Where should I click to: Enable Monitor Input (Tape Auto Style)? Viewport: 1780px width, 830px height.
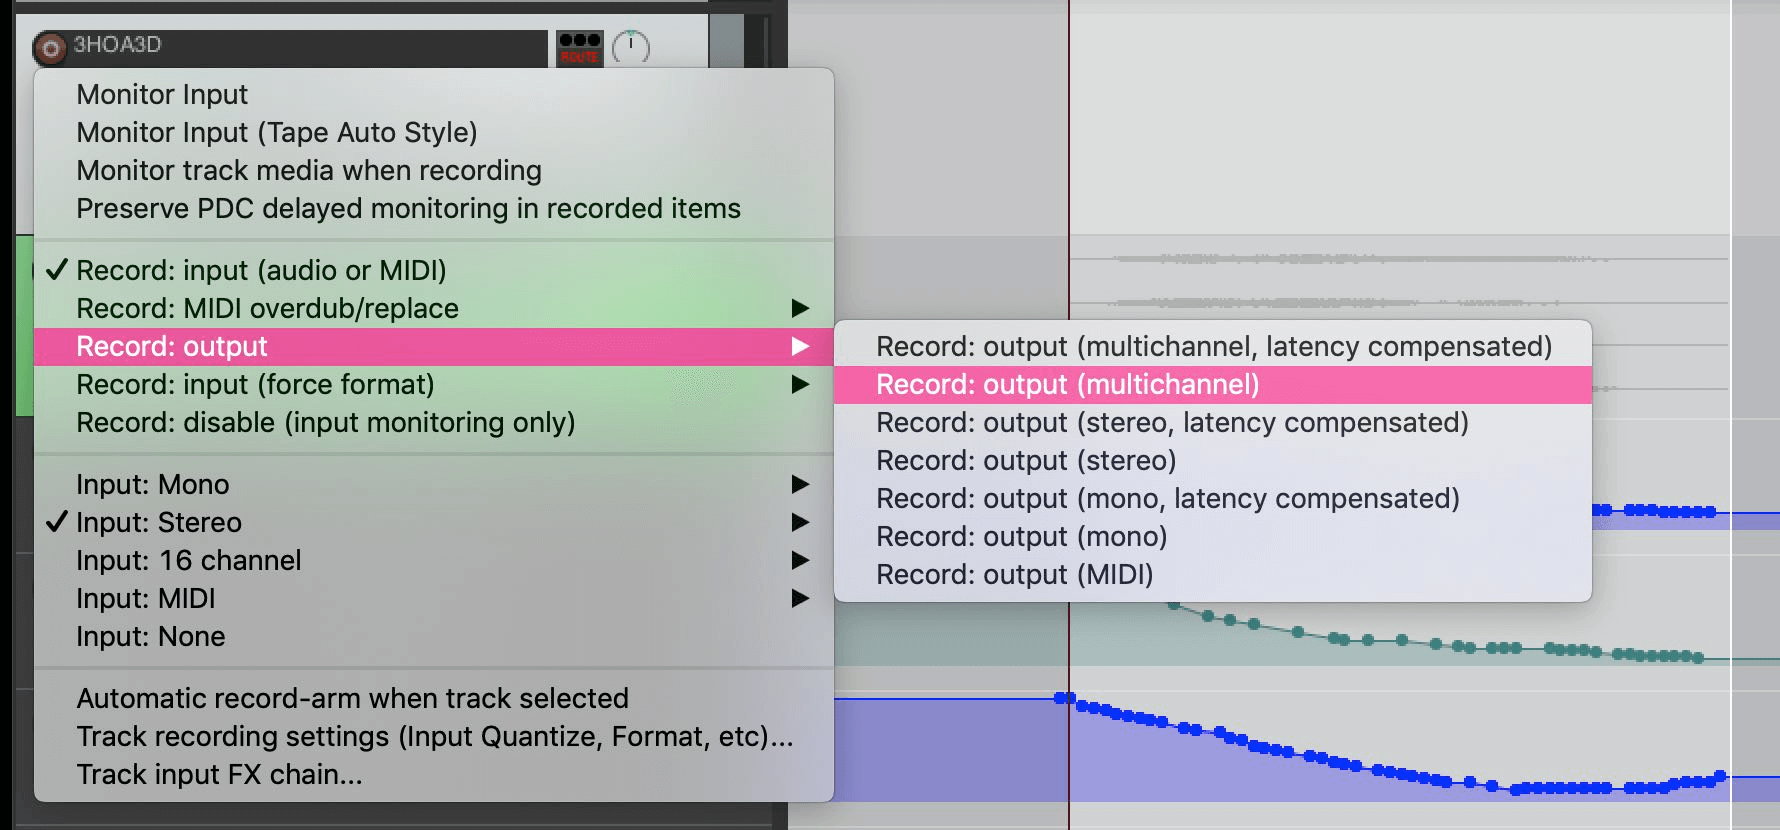click(276, 132)
